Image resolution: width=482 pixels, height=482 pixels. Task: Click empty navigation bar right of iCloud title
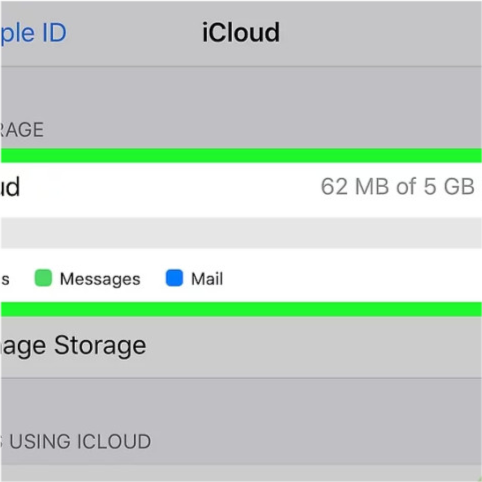(x=380, y=33)
